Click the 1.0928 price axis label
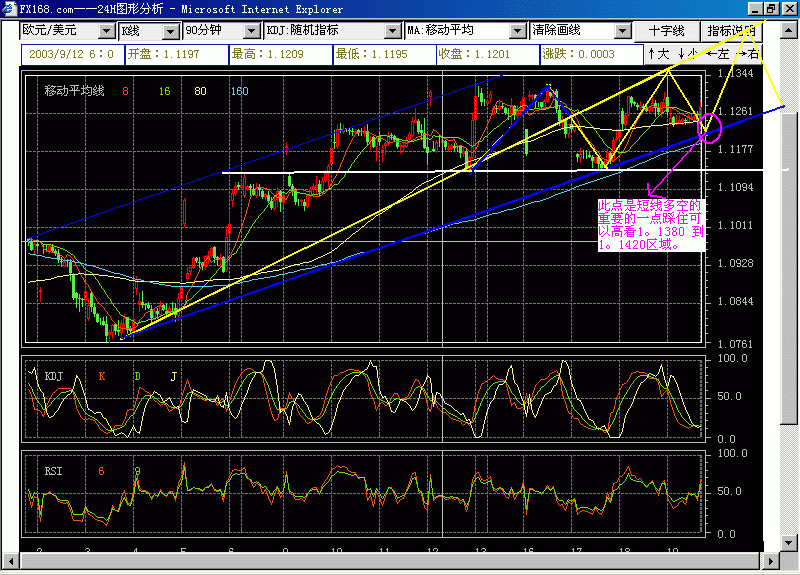The height and width of the screenshot is (575, 800). 735,263
